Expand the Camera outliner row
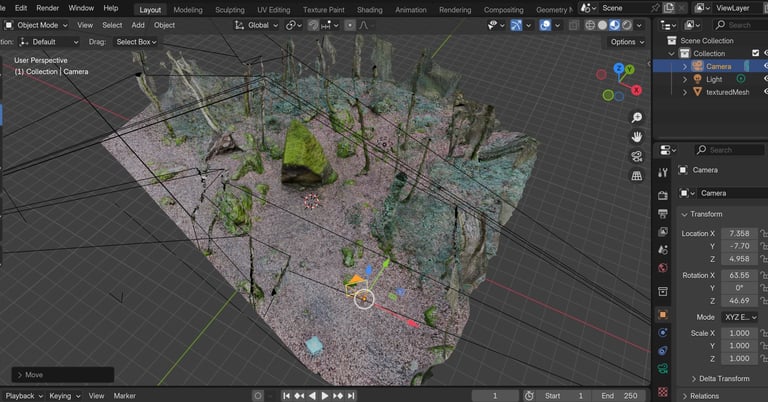The width and height of the screenshot is (768, 402). tap(685, 66)
